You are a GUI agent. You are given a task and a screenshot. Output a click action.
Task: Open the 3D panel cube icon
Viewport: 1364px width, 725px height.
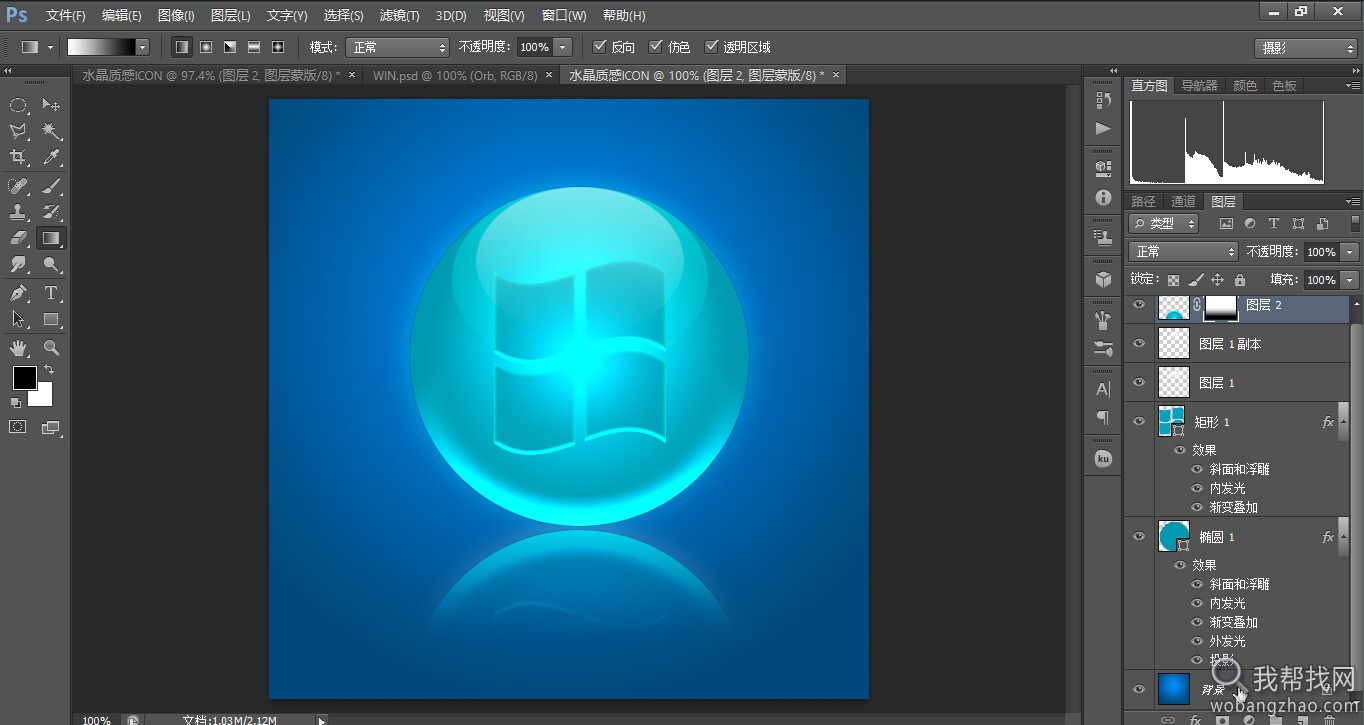pos(1103,280)
